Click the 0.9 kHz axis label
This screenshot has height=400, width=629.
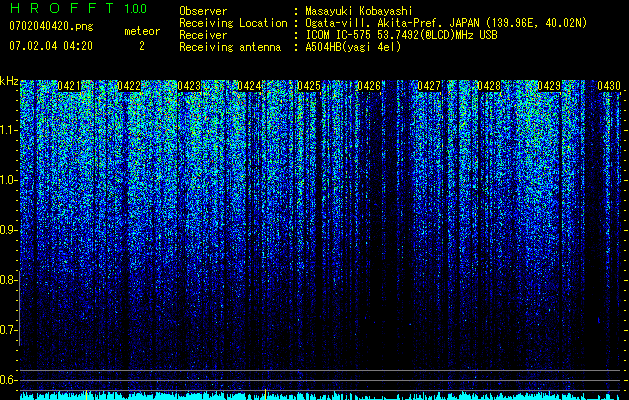[x=8, y=230]
